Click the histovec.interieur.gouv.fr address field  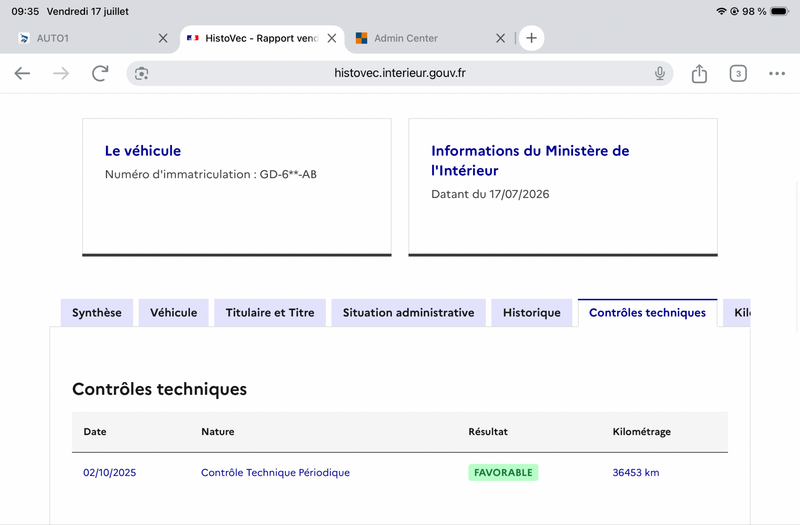399,73
